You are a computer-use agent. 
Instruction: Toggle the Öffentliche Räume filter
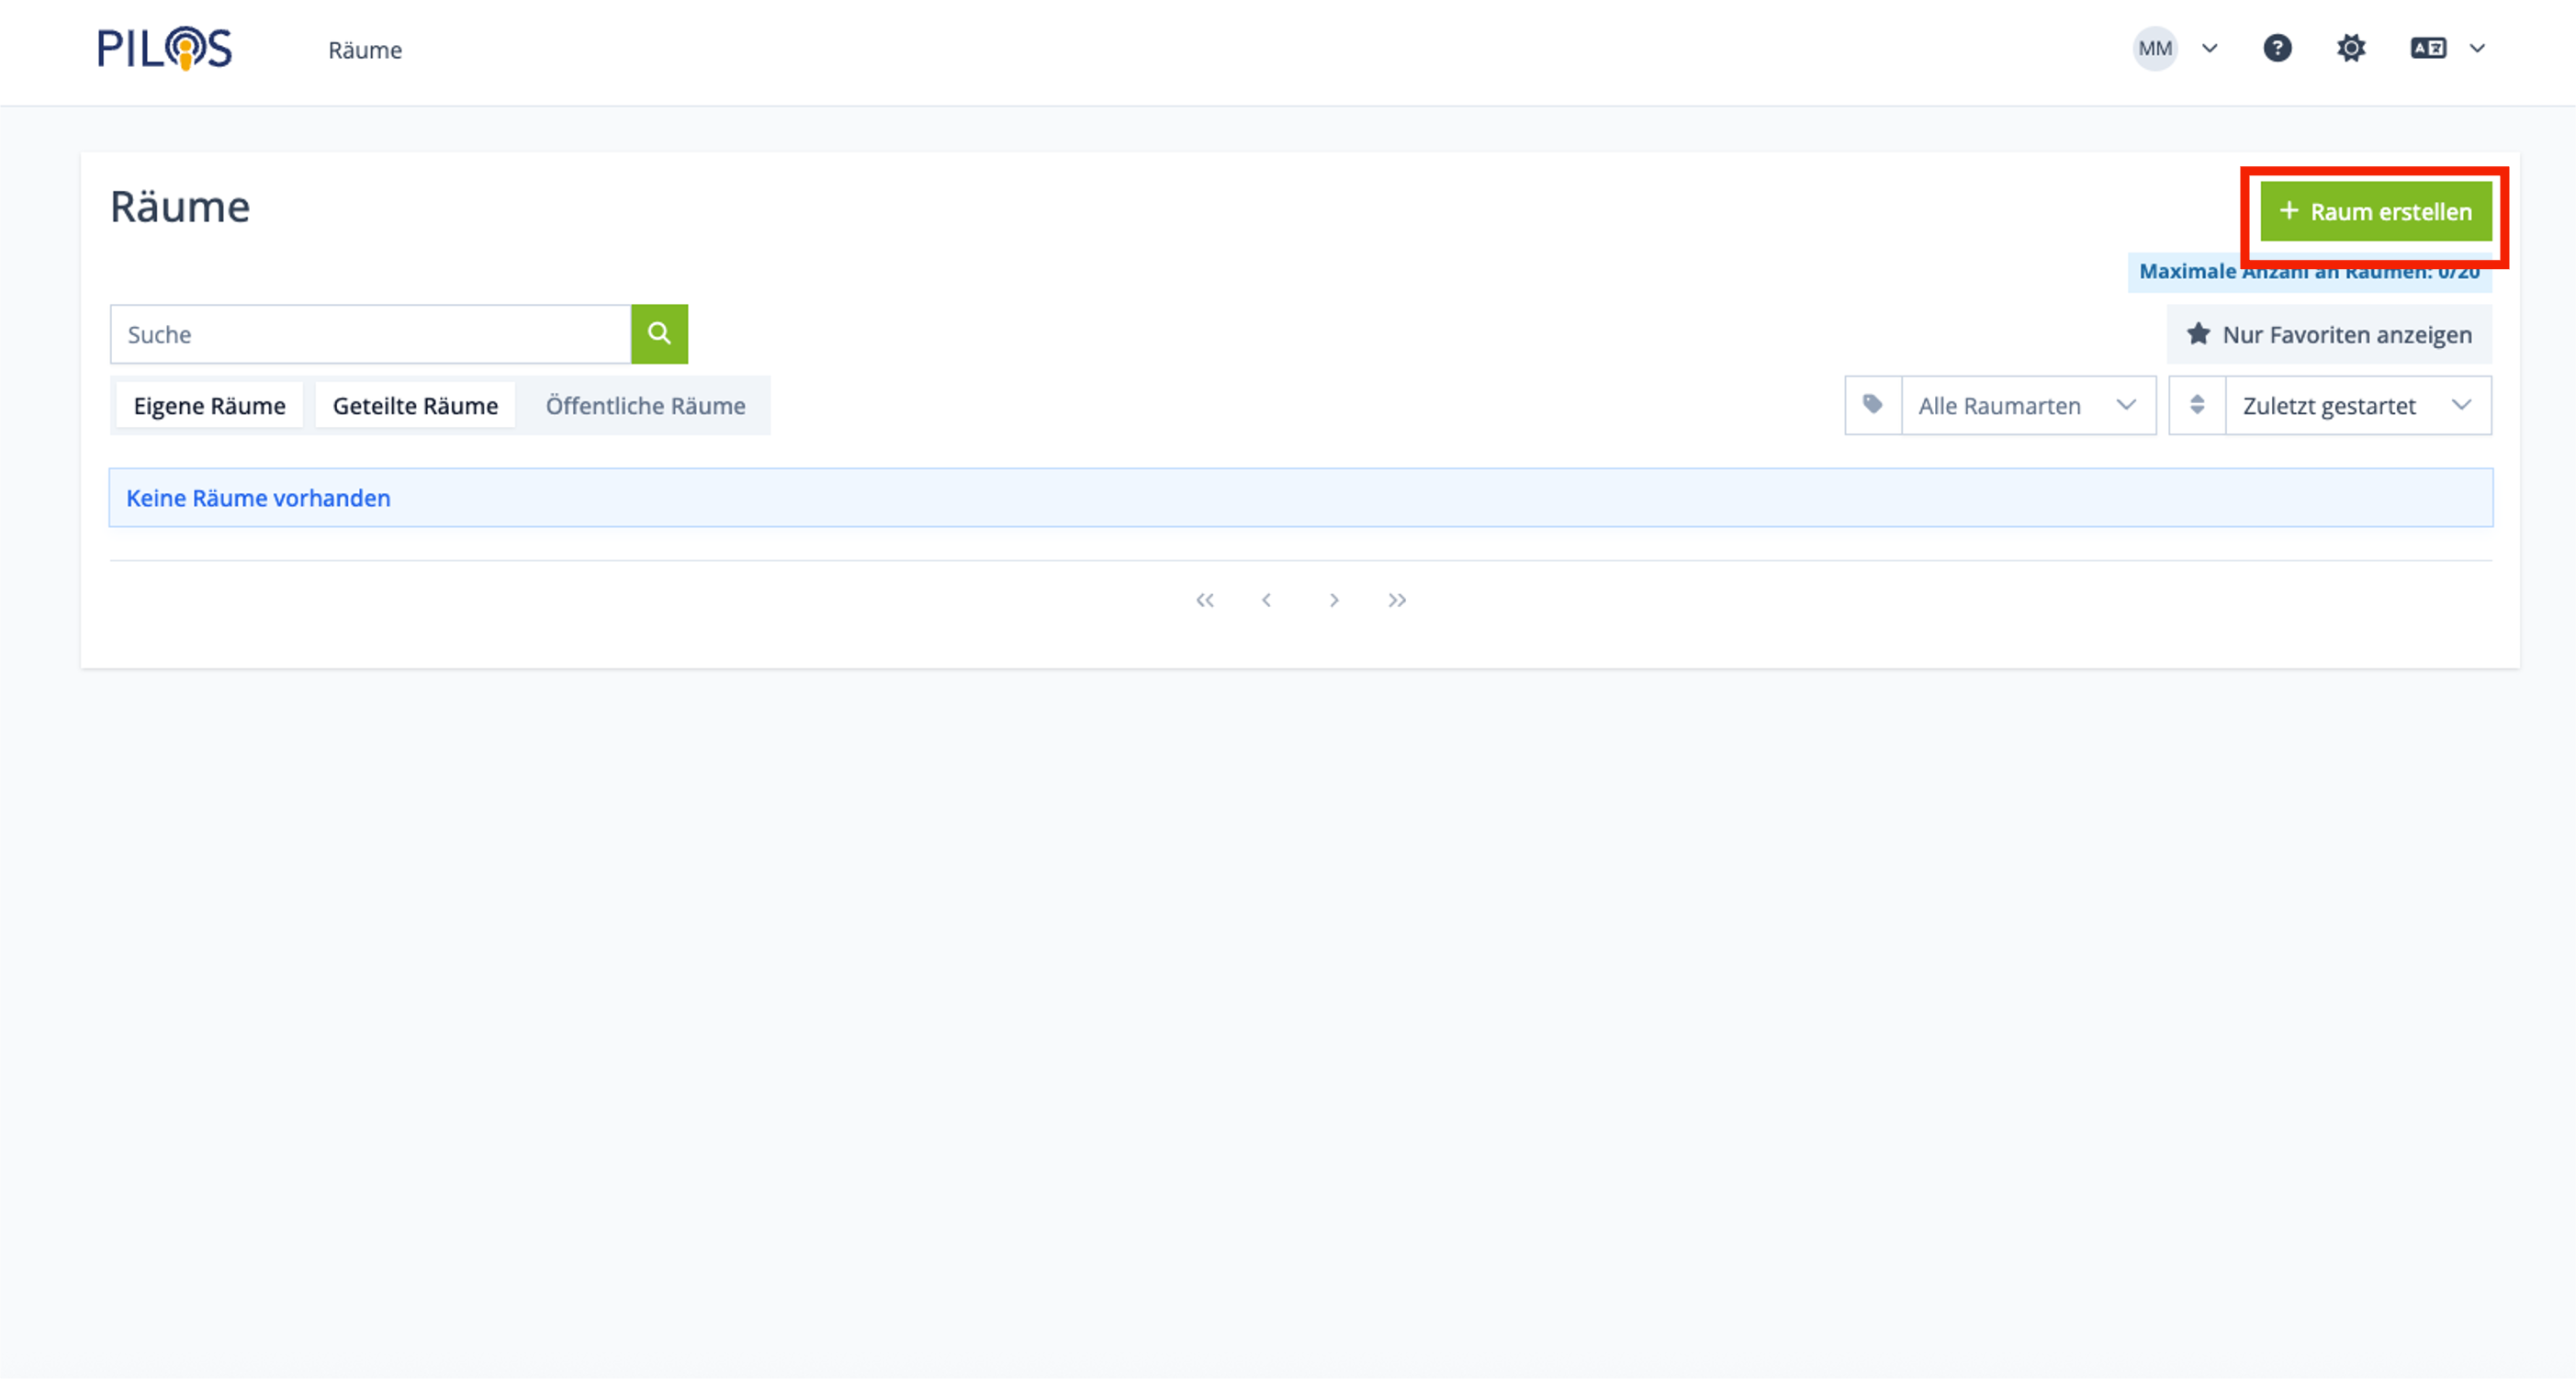(x=645, y=406)
